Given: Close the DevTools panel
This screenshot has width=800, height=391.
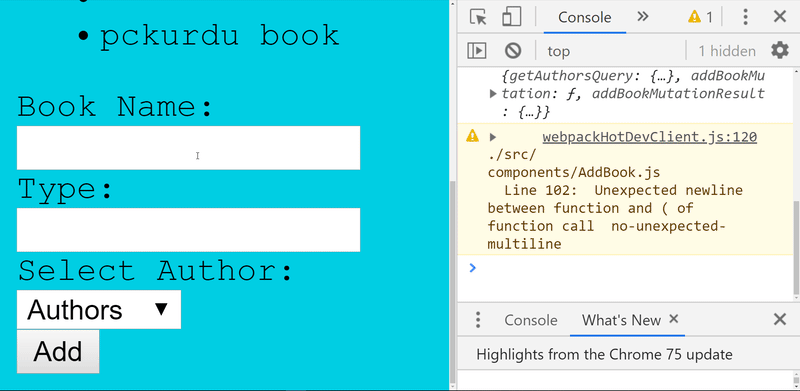Looking at the screenshot, I should click(780, 17).
